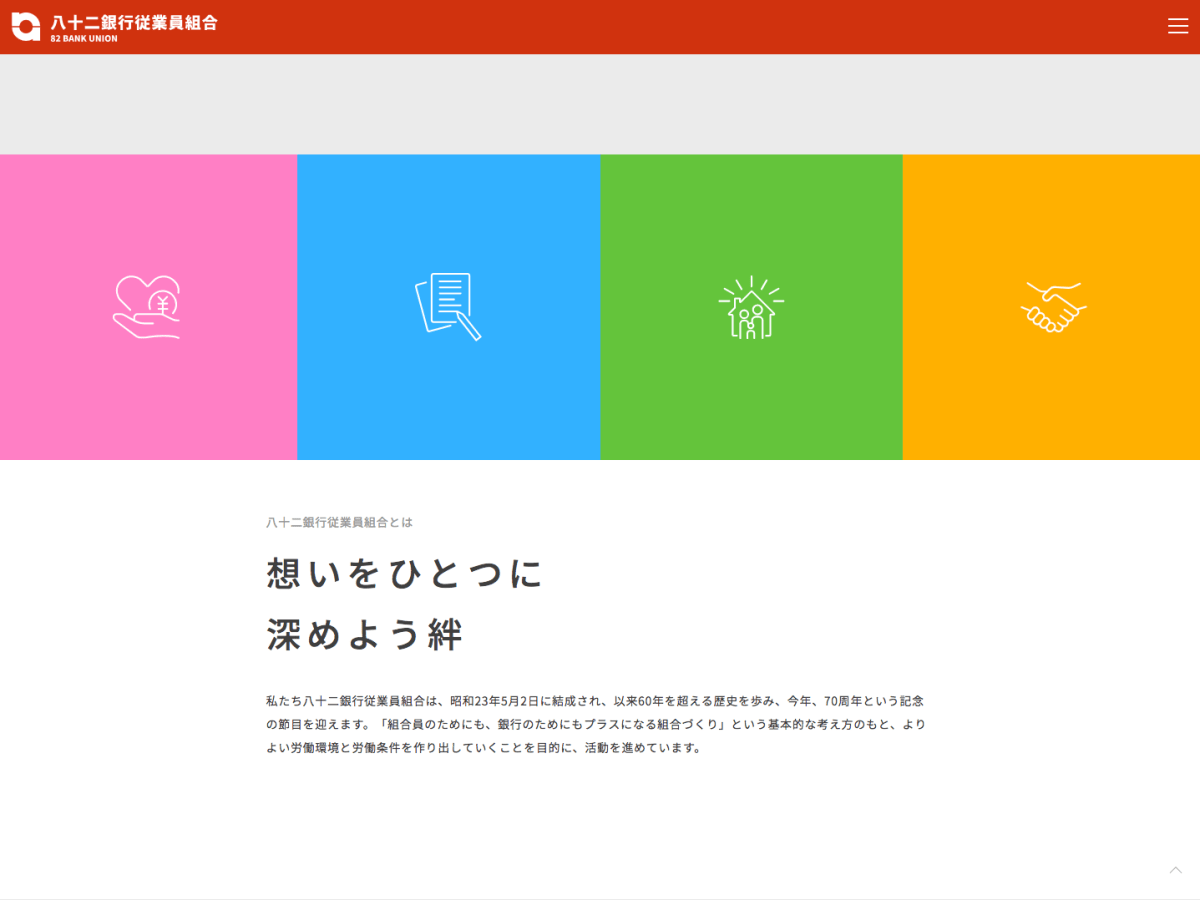The height and width of the screenshot is (900, 1200).
Task: Click the handshake icon
Action: tap(1053, 307)
